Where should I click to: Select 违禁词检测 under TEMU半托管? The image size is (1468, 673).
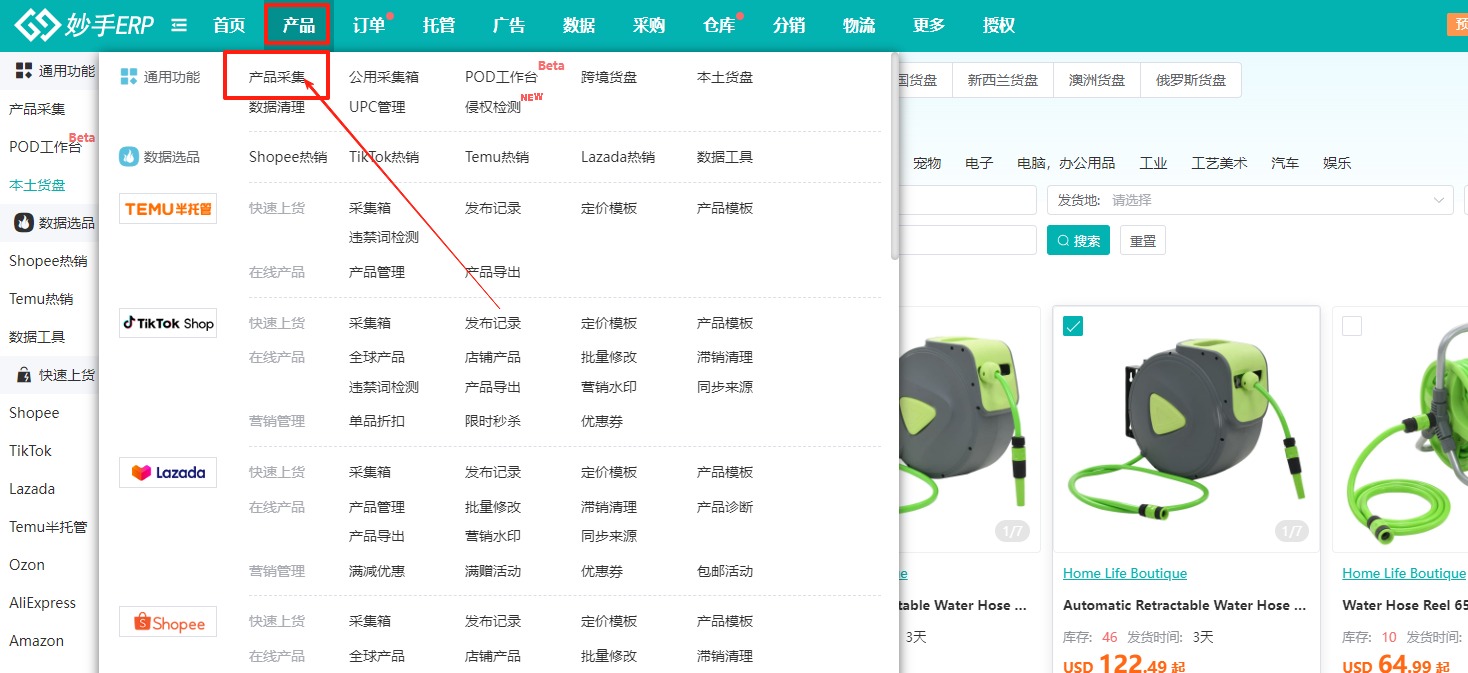(x=384, y=237)
